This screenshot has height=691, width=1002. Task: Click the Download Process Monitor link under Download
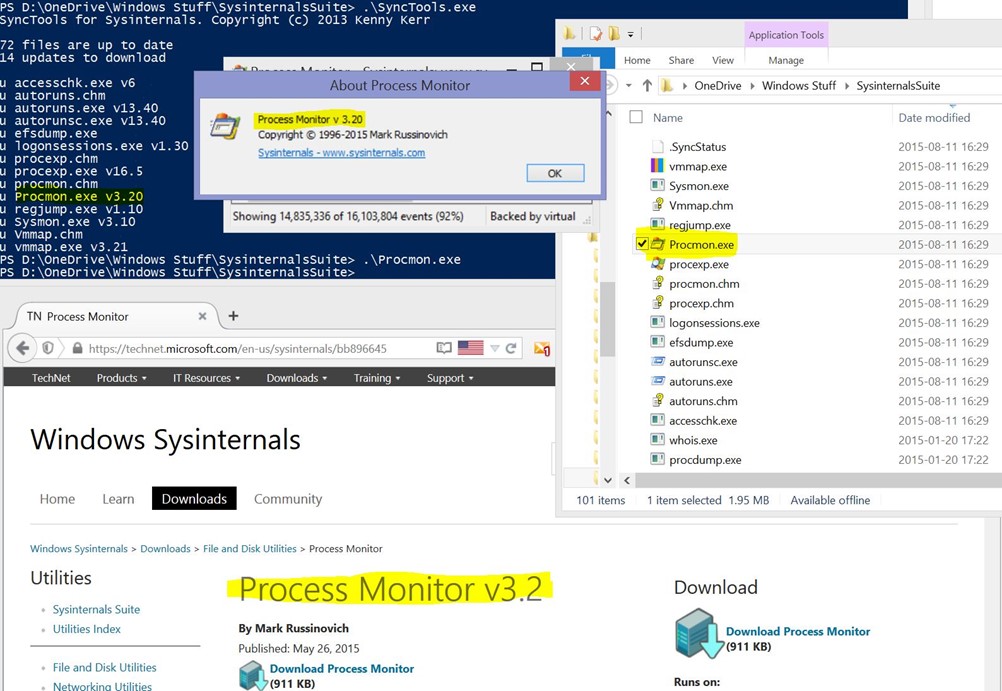798,632
